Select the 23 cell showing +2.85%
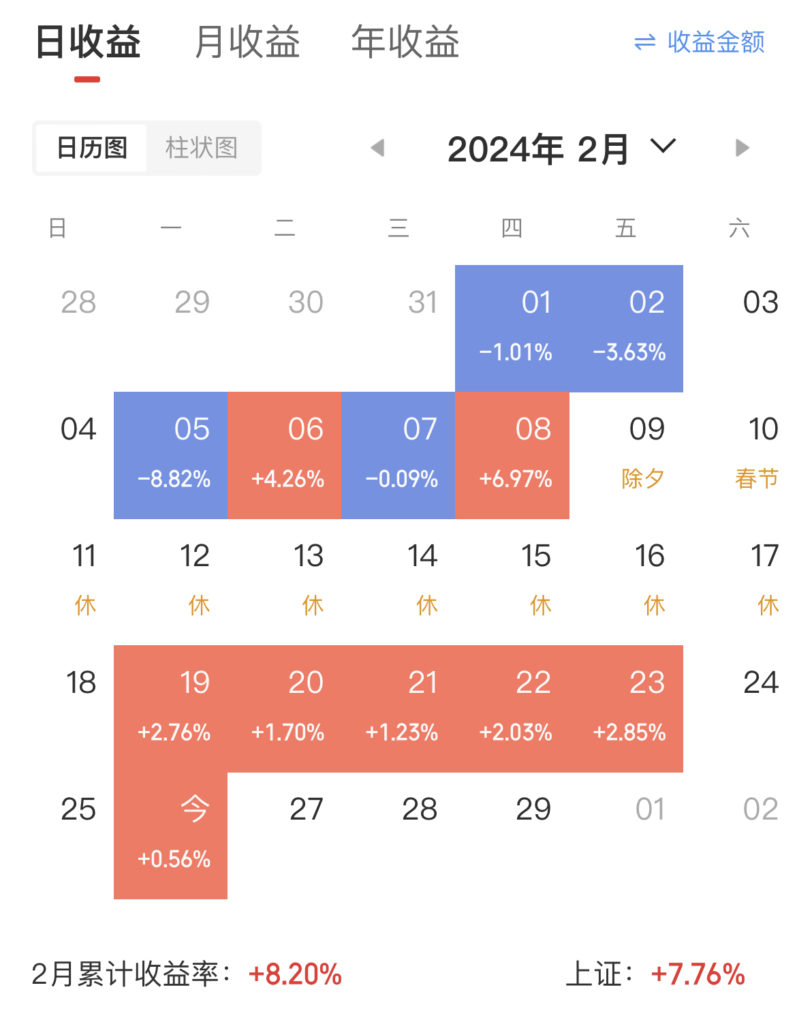 [x=626, y=709]
